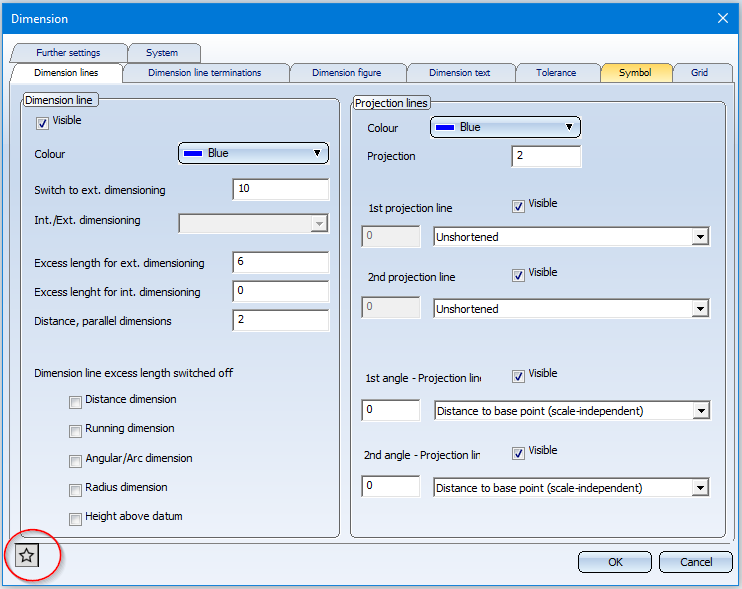This screenshot has height=589, width=742.
Task: Enable Distance dimension checkbox
Action: pos(76,402)
